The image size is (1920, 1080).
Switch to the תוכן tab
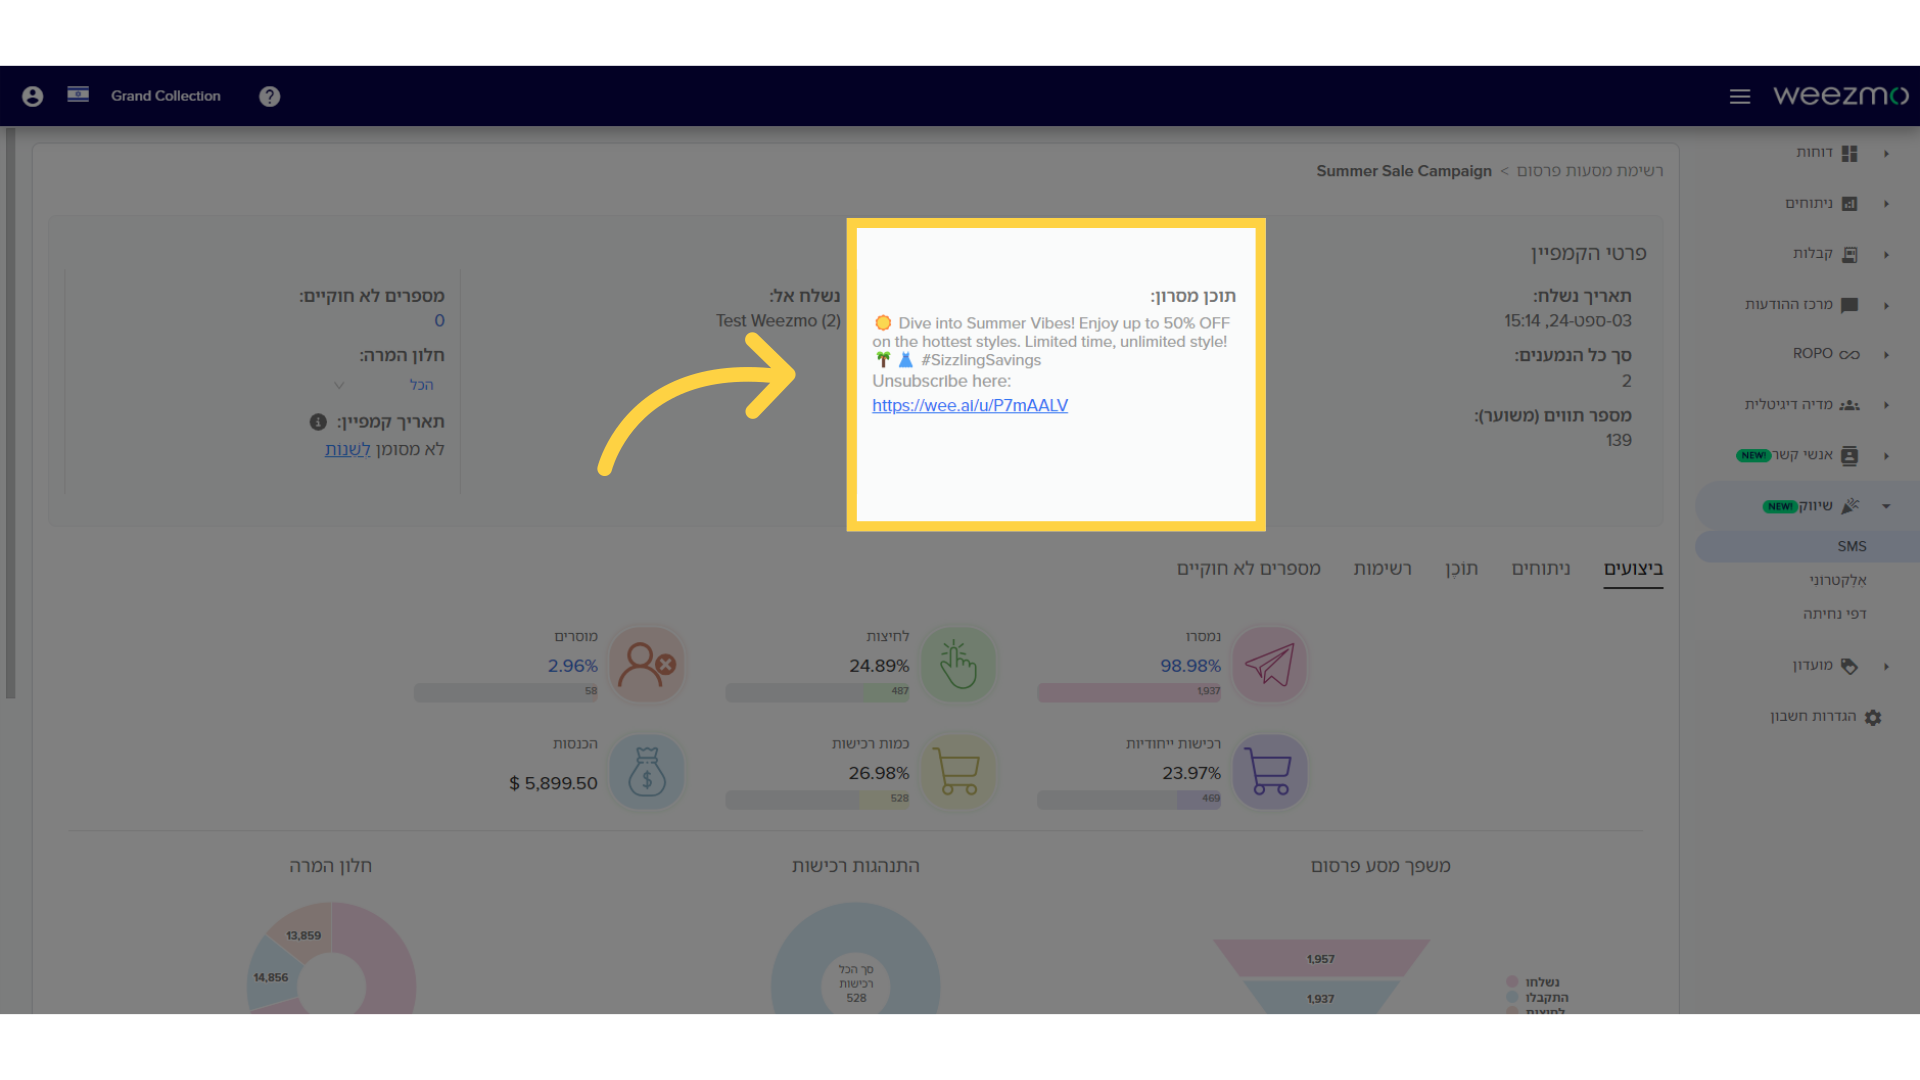[x=1461, y=569]
